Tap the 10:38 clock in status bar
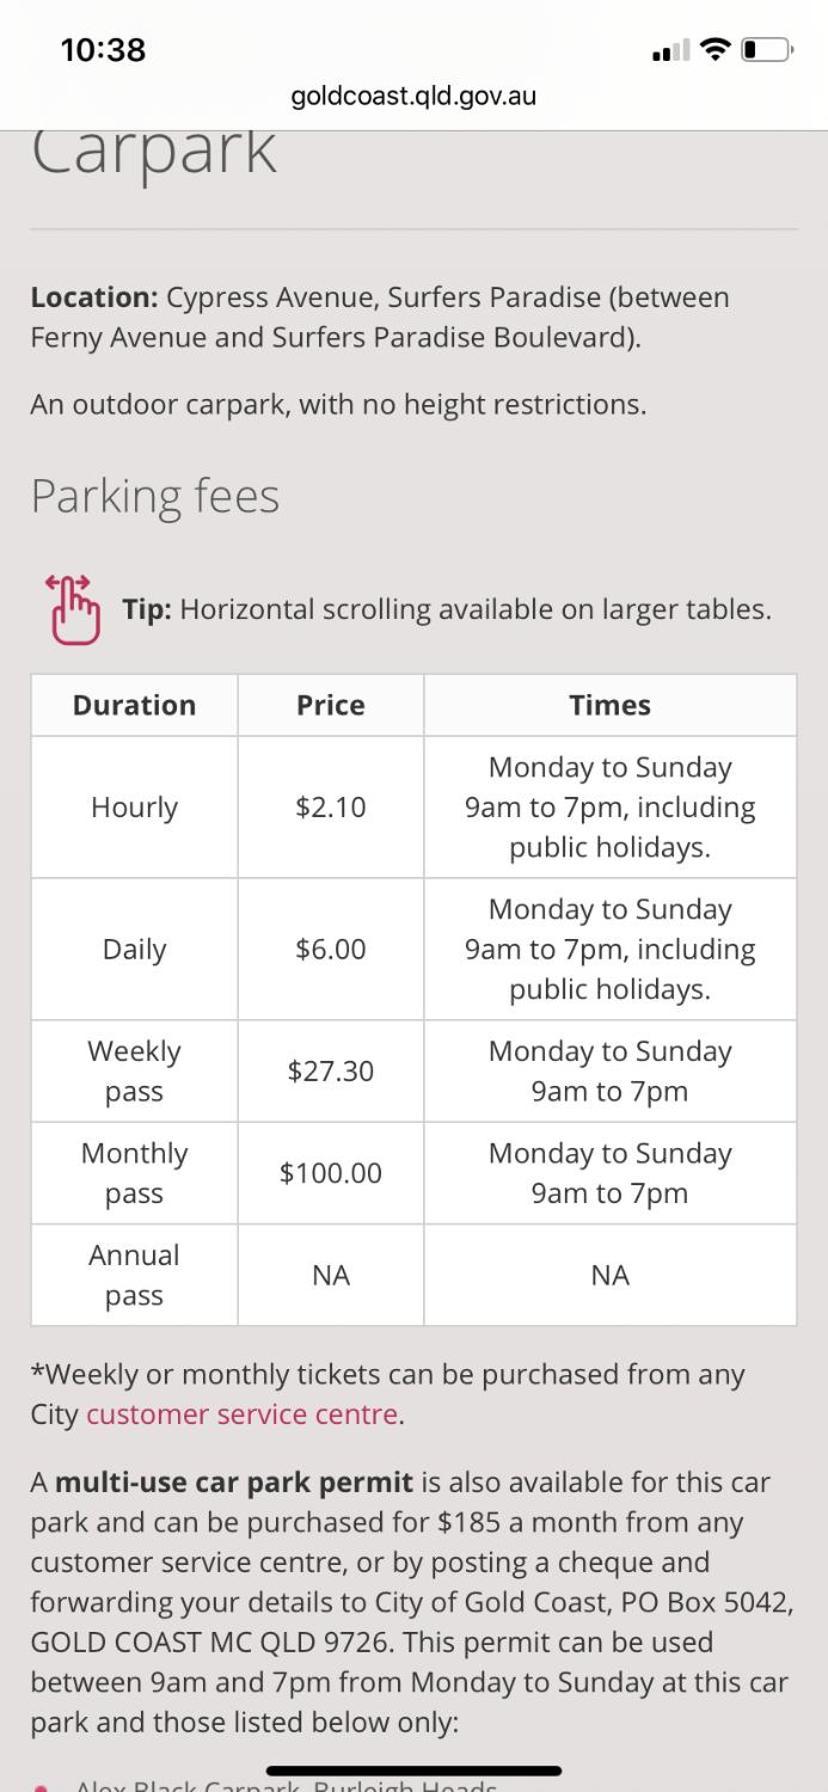The width and height of the screenshot is (828, 1792). point(103,50)
